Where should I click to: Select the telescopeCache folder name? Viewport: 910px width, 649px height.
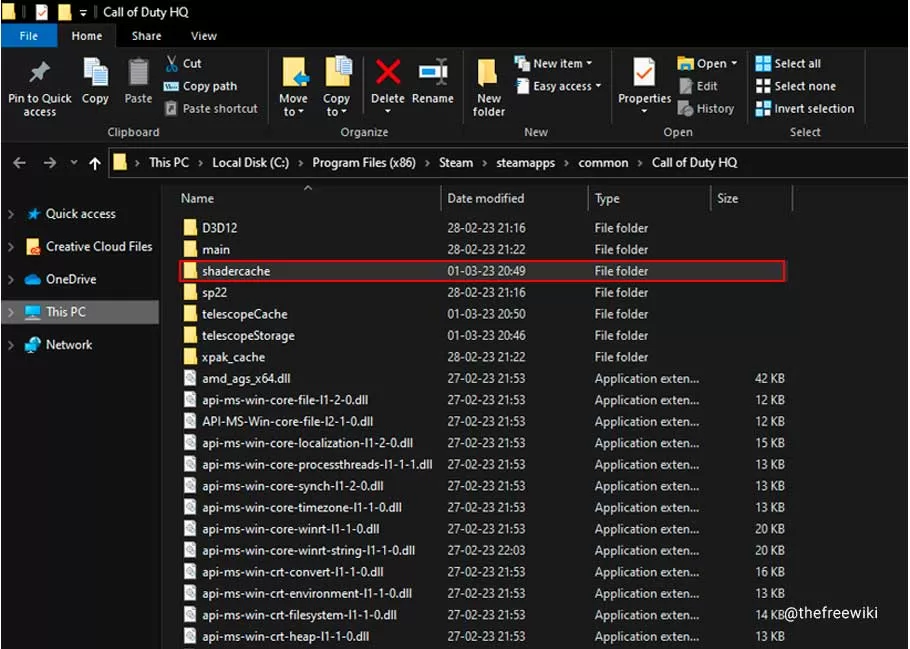click(x=244, y=314)
